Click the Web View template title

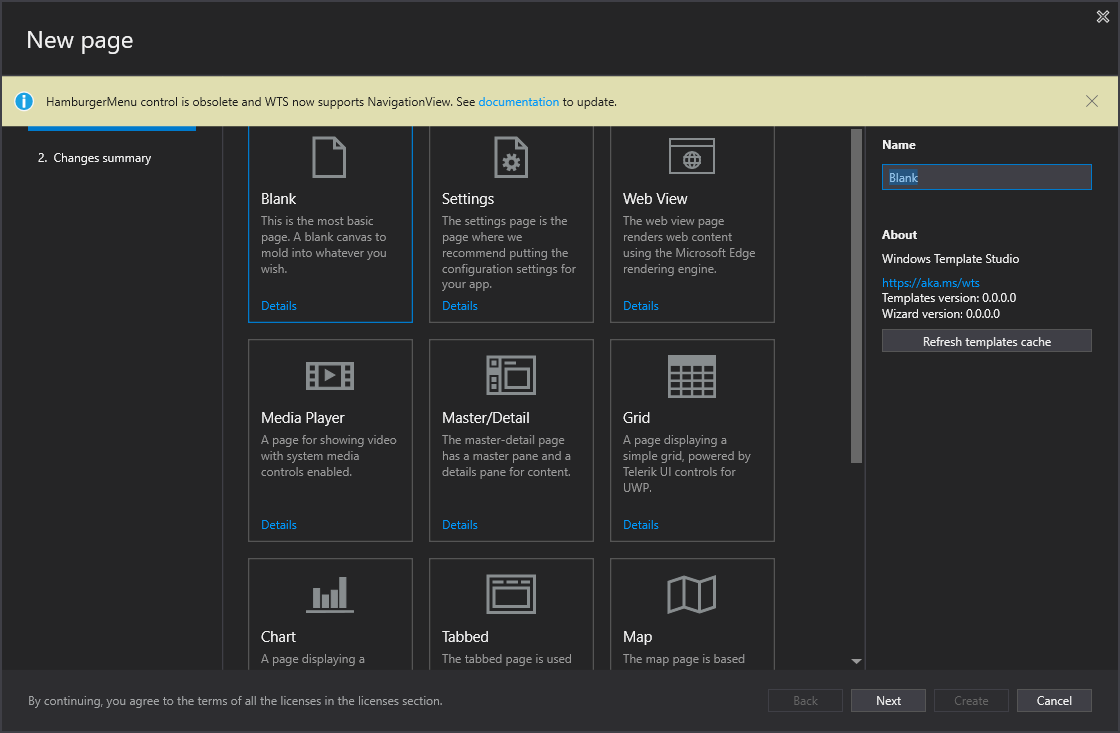655,199
